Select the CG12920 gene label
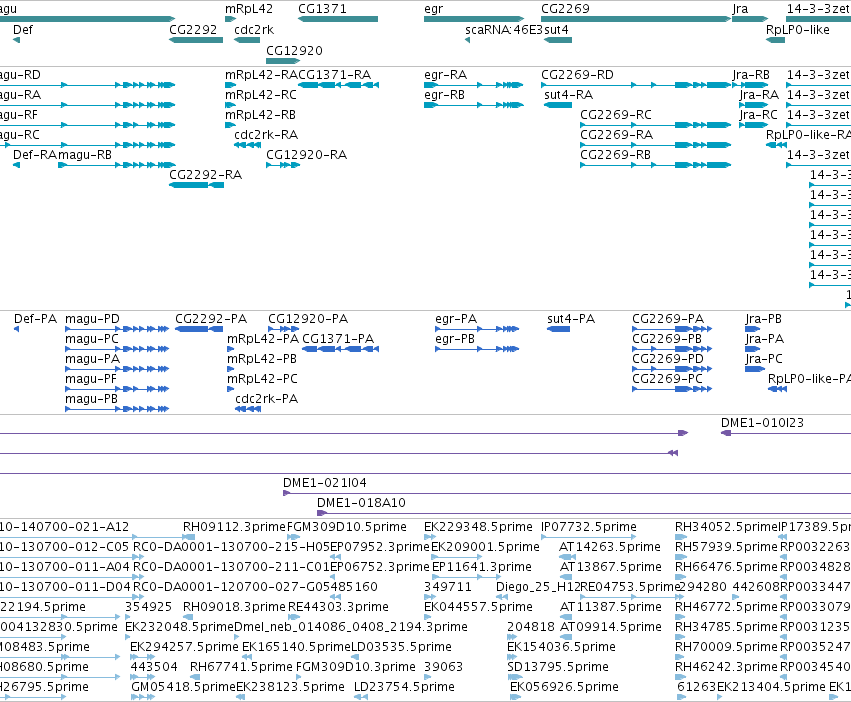The width and height of the screenshot is (851, 702). [x=294, y=50]
